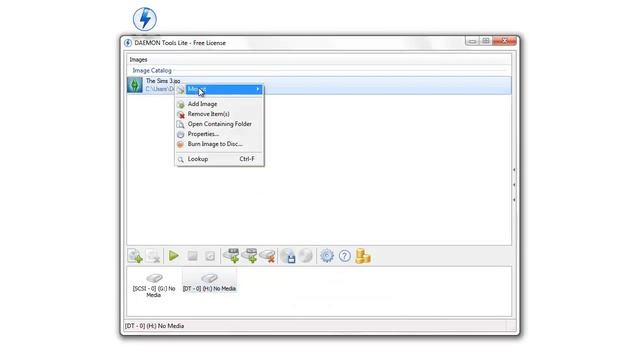Viewport: 640px width, 360px height.
Task: Choose Add Image from context menu
Action: point(219,104)
